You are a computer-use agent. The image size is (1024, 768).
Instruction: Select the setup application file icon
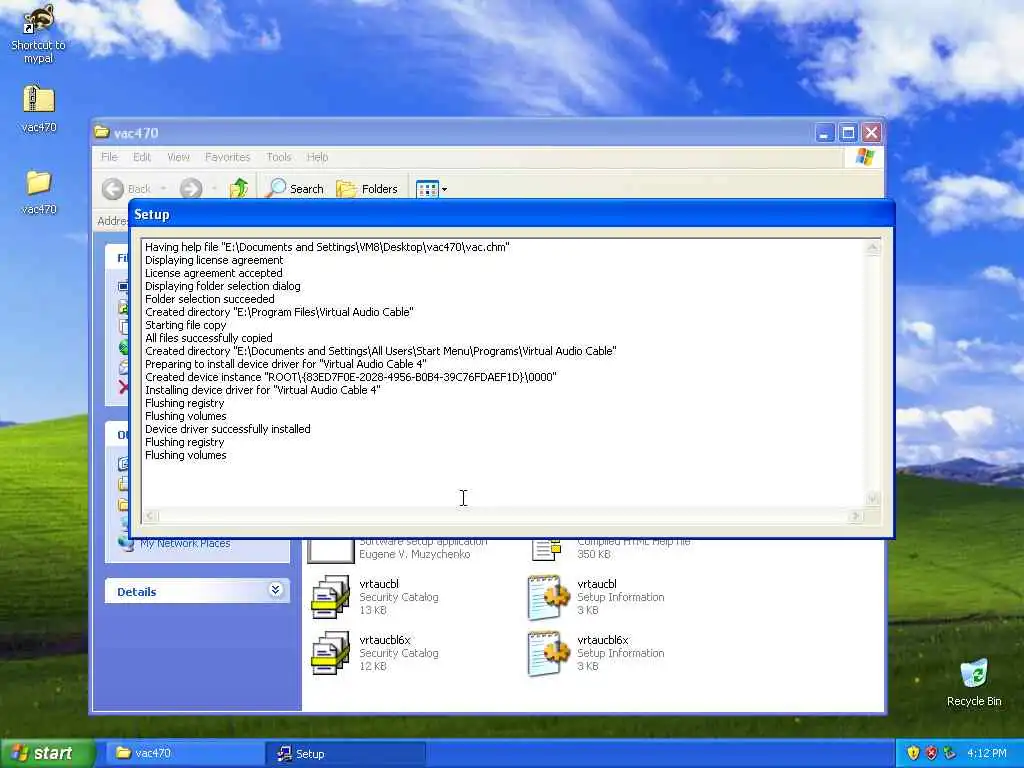pos(330,551)
